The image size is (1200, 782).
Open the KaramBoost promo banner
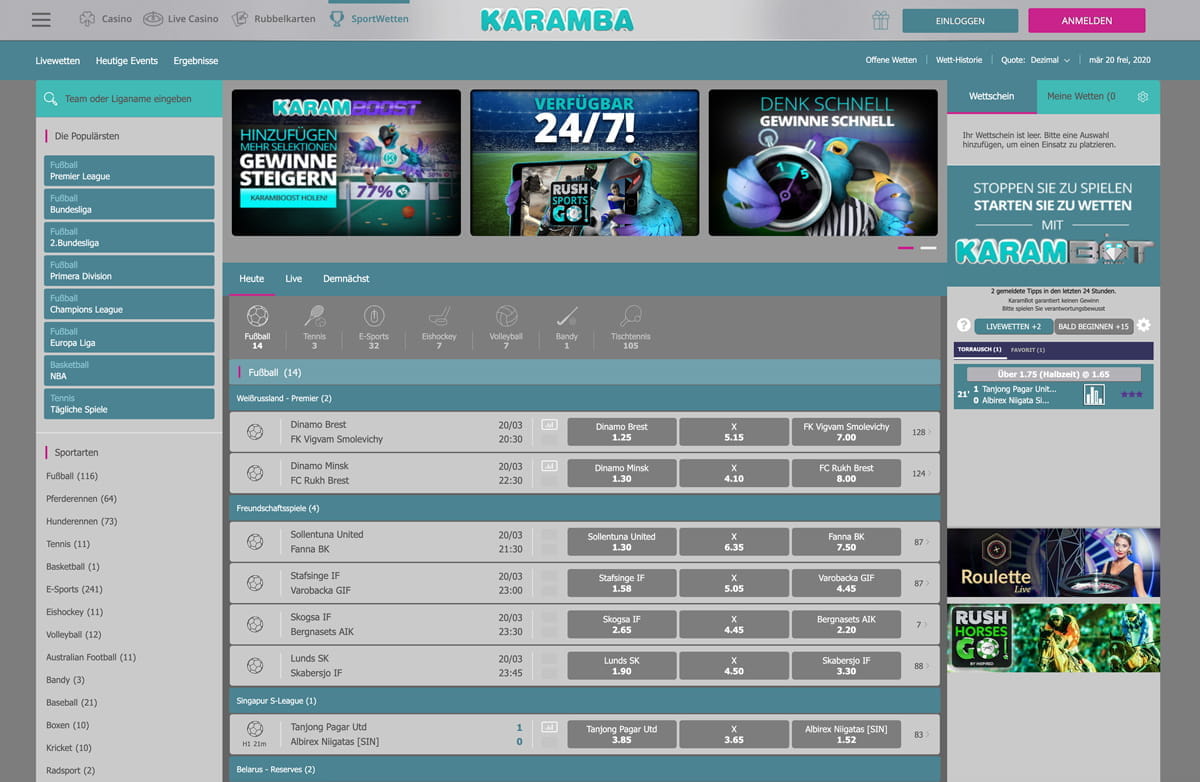point(346,163)
